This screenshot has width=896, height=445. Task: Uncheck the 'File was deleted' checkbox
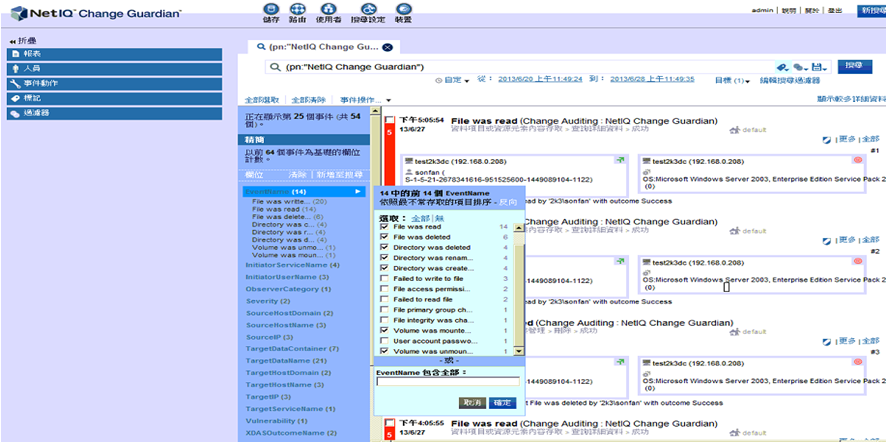pyautogui.click(x=384, y=237)
